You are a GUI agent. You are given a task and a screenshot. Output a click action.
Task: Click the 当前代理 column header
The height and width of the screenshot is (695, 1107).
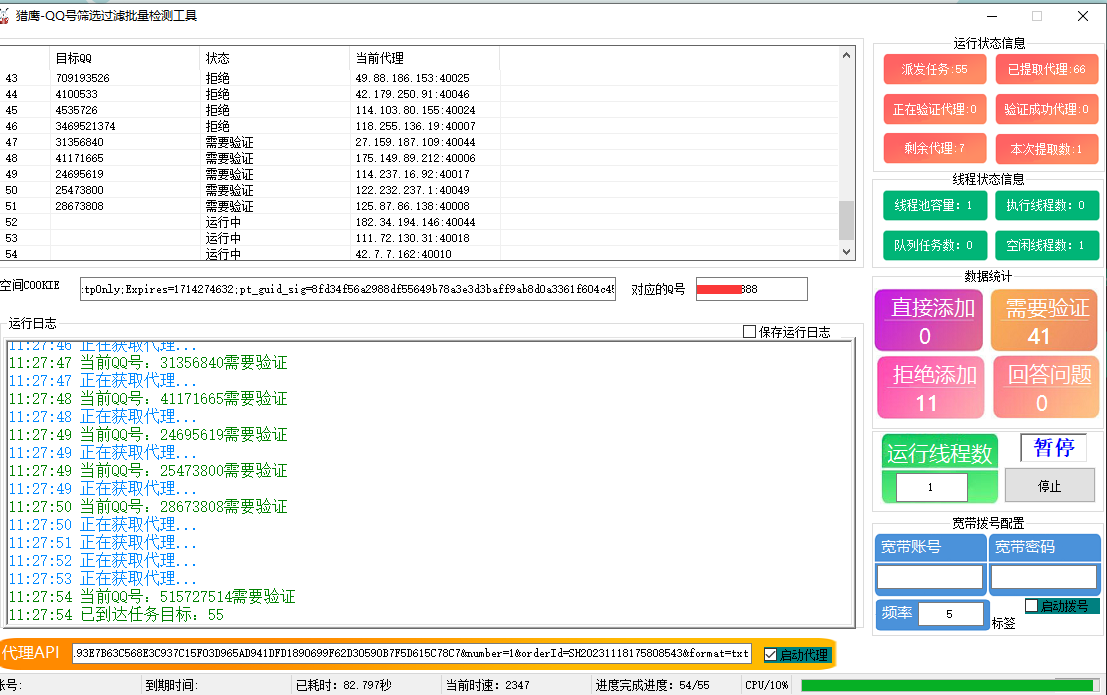click(424, 58)
